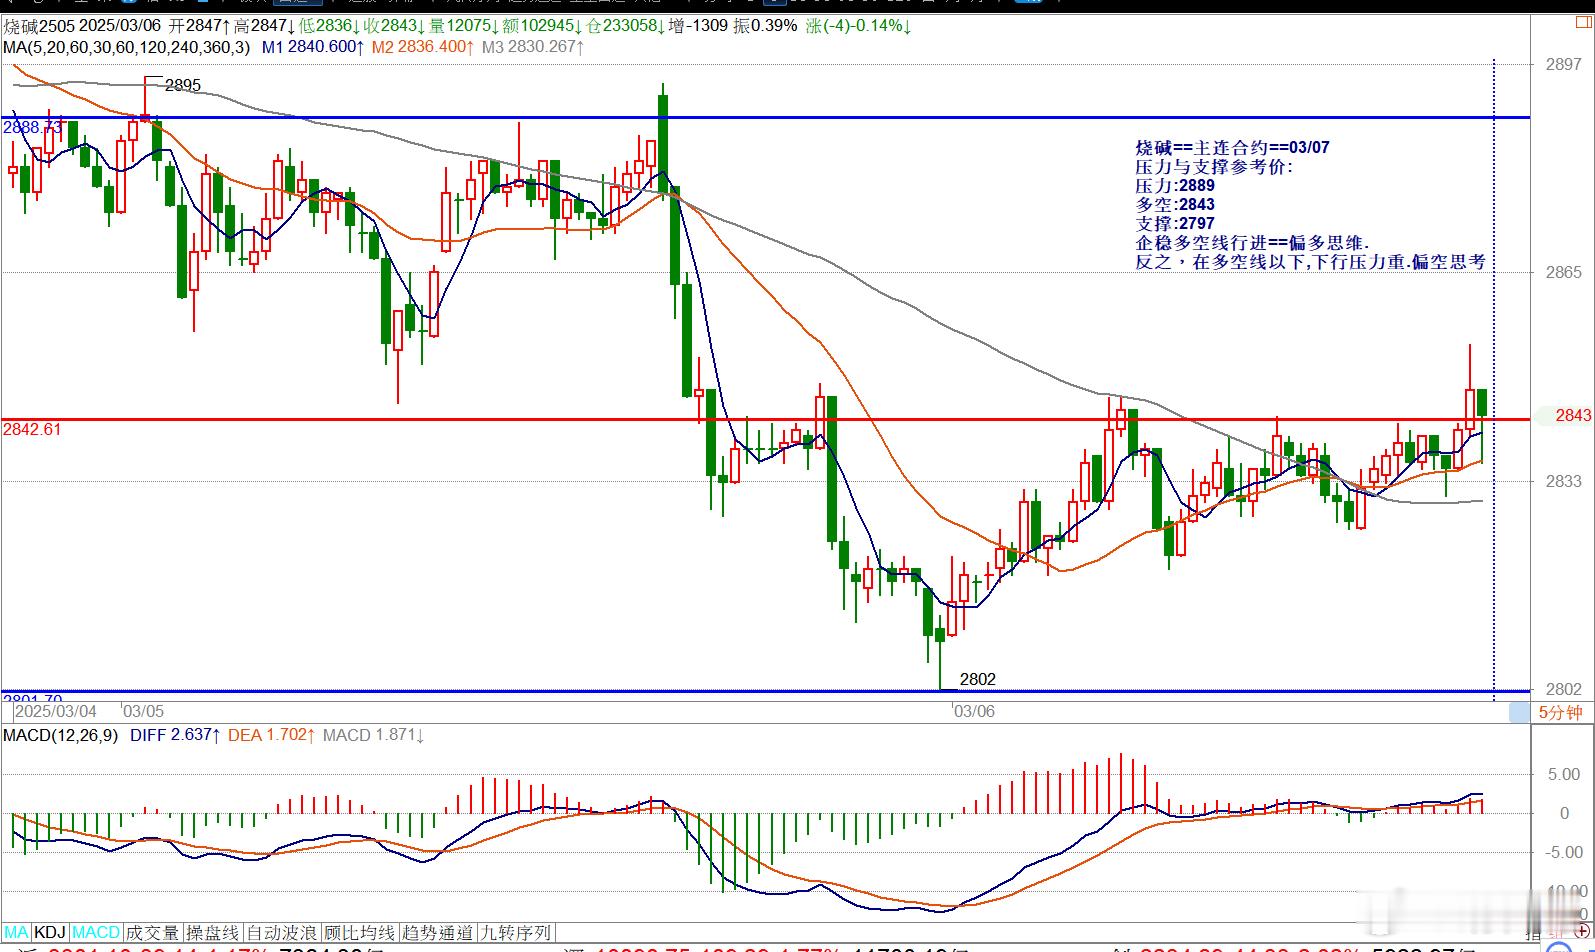
Task: Click the 2025/03/04 date label
Action: point(56,711)
